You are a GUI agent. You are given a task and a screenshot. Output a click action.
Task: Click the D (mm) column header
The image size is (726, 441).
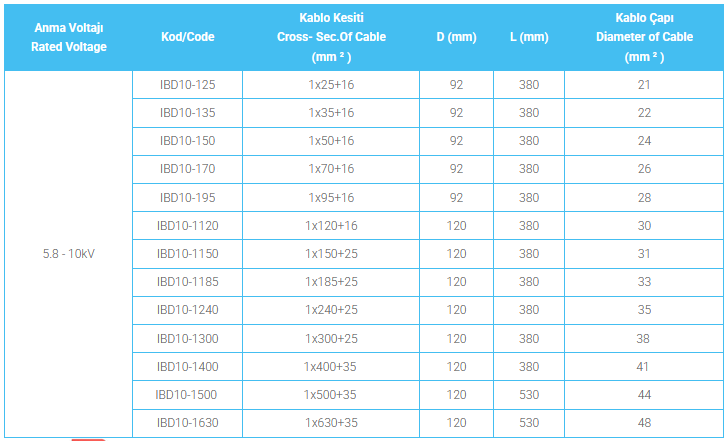456,37
